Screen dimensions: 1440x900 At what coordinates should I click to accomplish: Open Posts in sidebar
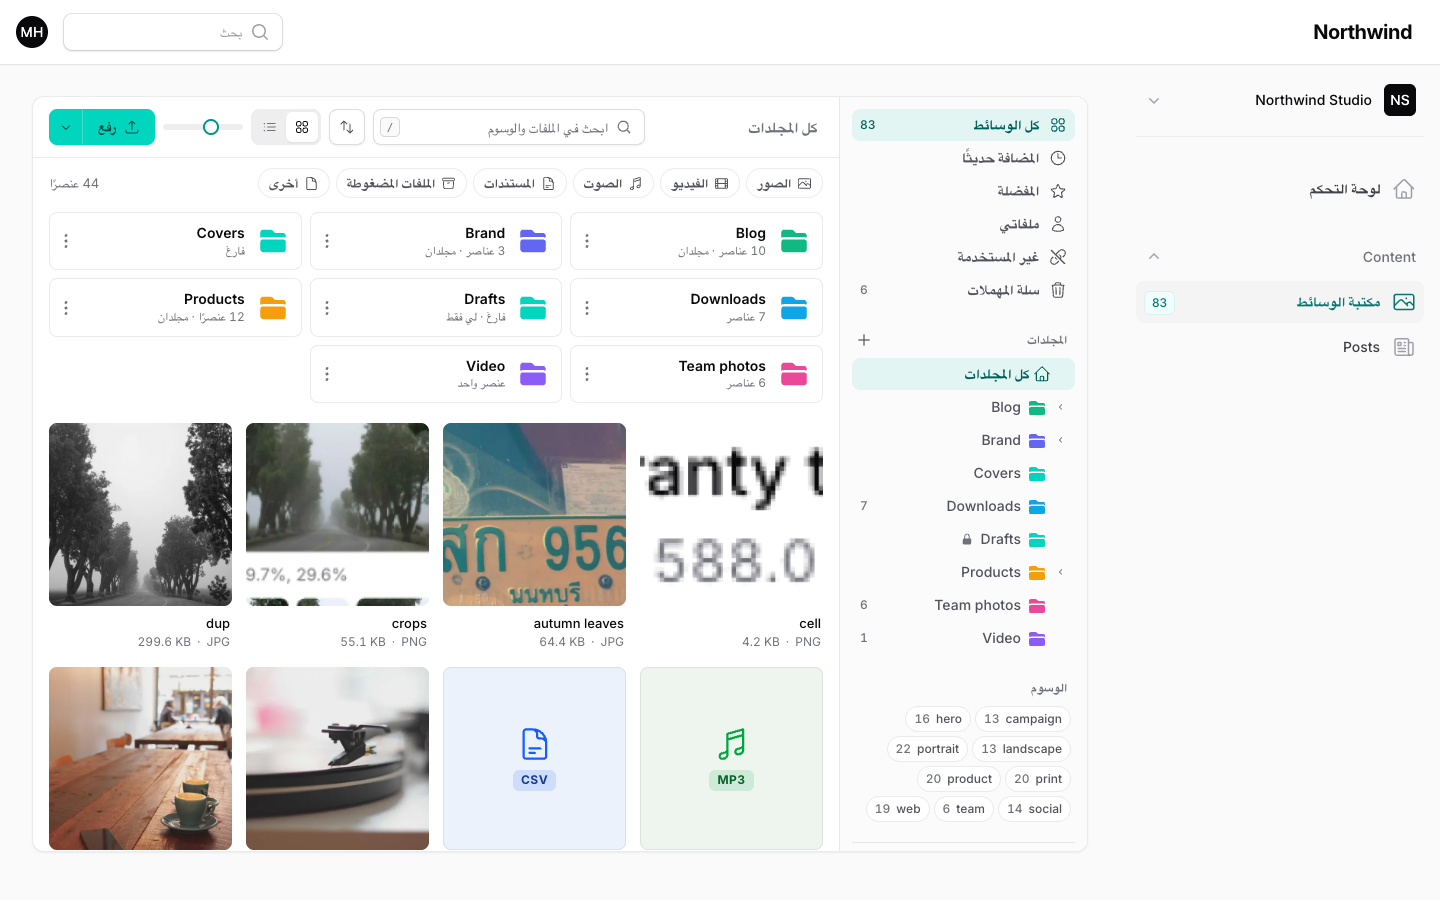(x=1280, y=347)
